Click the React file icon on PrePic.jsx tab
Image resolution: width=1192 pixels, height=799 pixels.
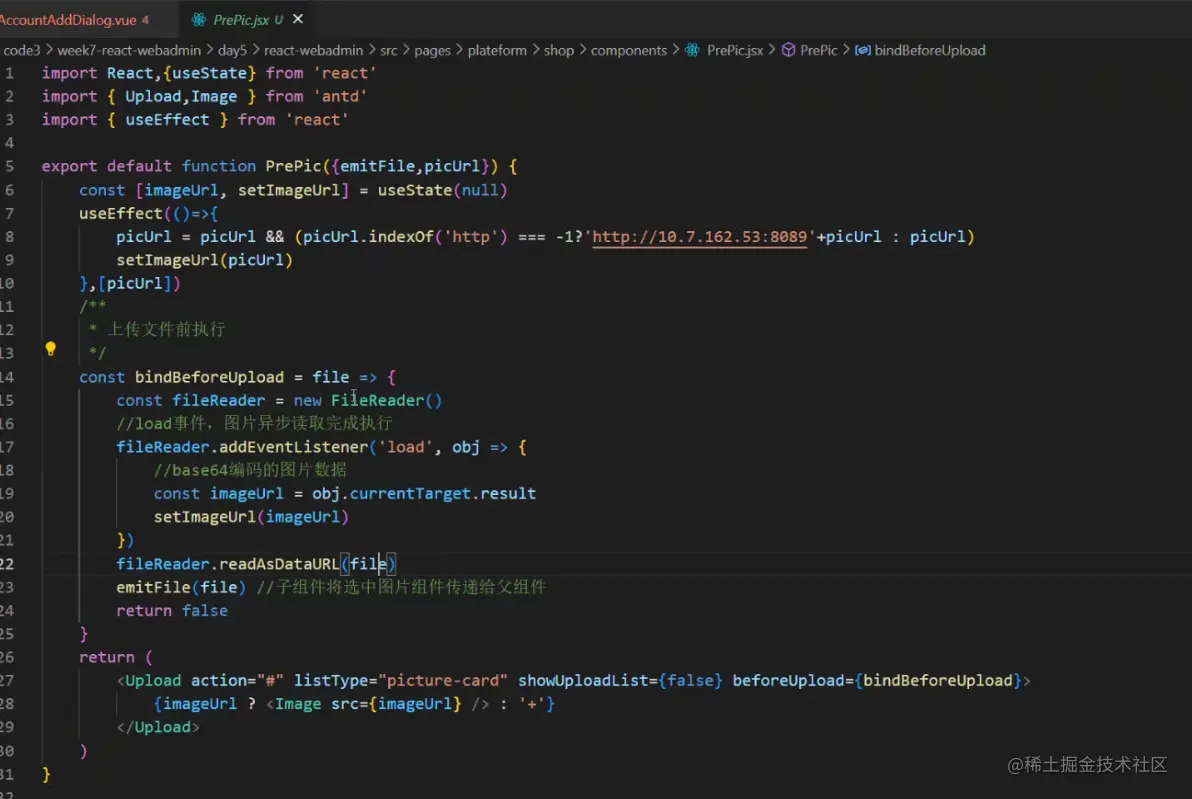pyautogui.click(x=198, y=20)
